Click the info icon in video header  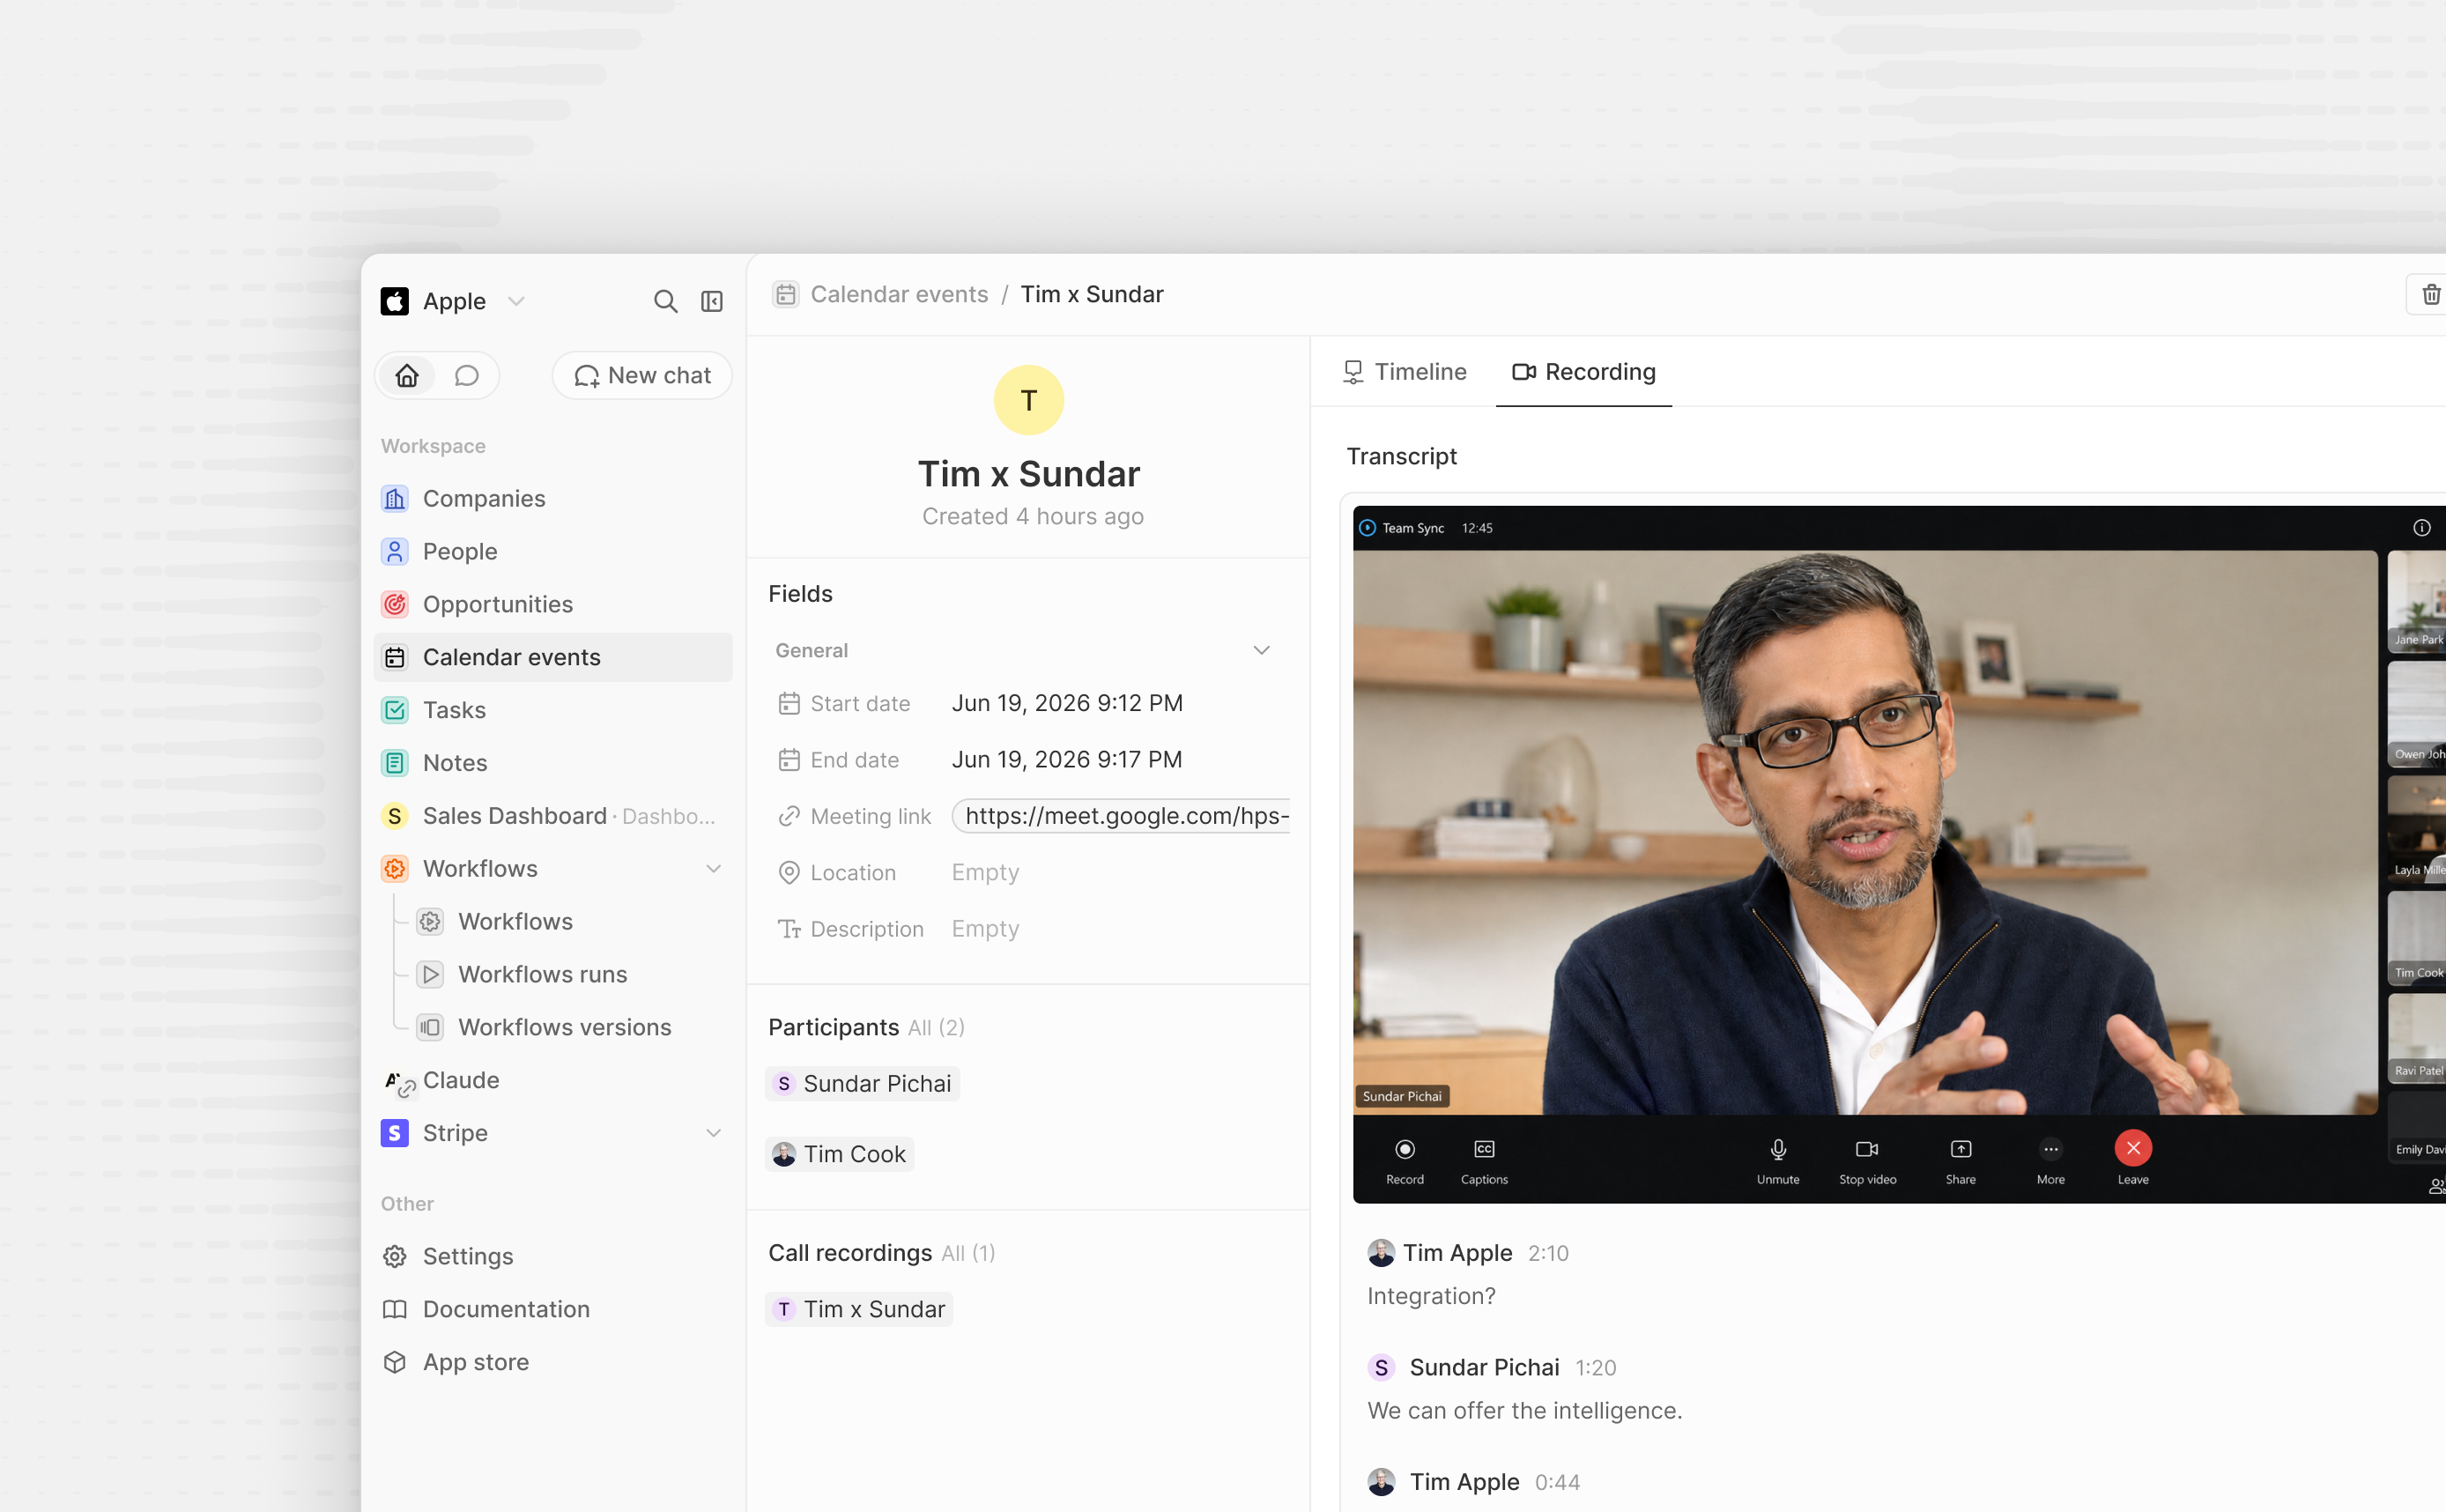pos(2421,528)
